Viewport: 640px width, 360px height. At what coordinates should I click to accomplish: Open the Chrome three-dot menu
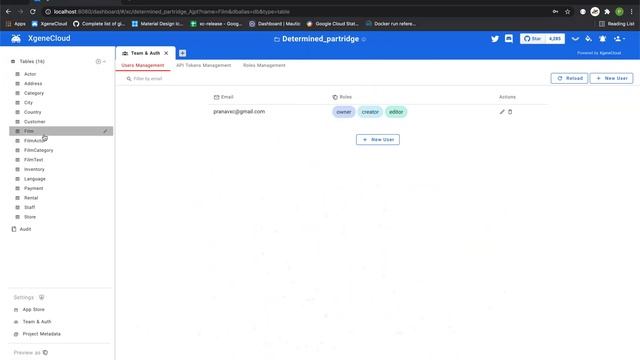point(631,12)
